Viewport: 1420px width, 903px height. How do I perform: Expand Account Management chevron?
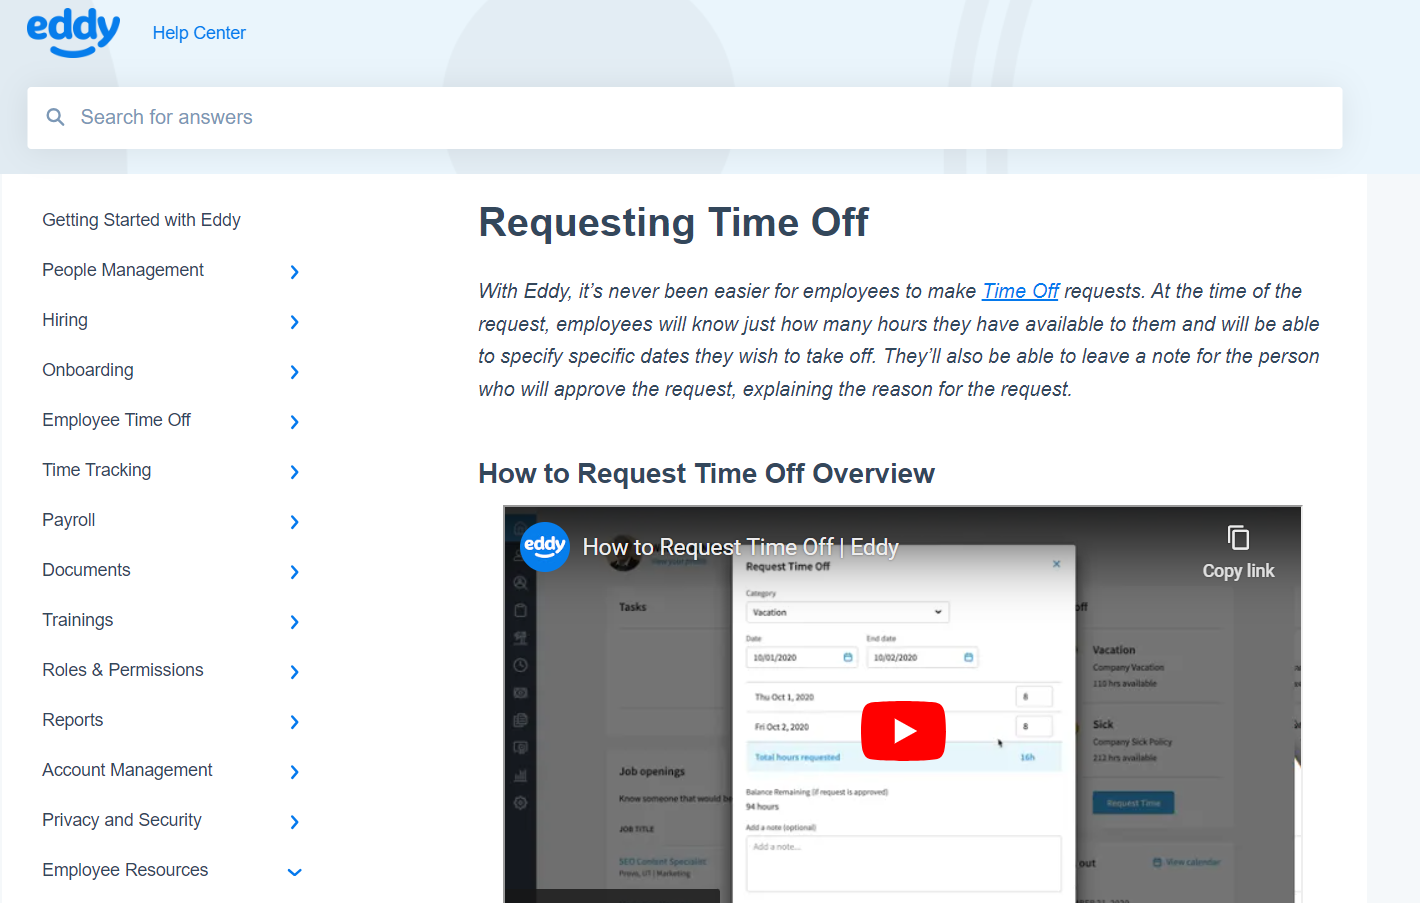[x=294, y=772]
